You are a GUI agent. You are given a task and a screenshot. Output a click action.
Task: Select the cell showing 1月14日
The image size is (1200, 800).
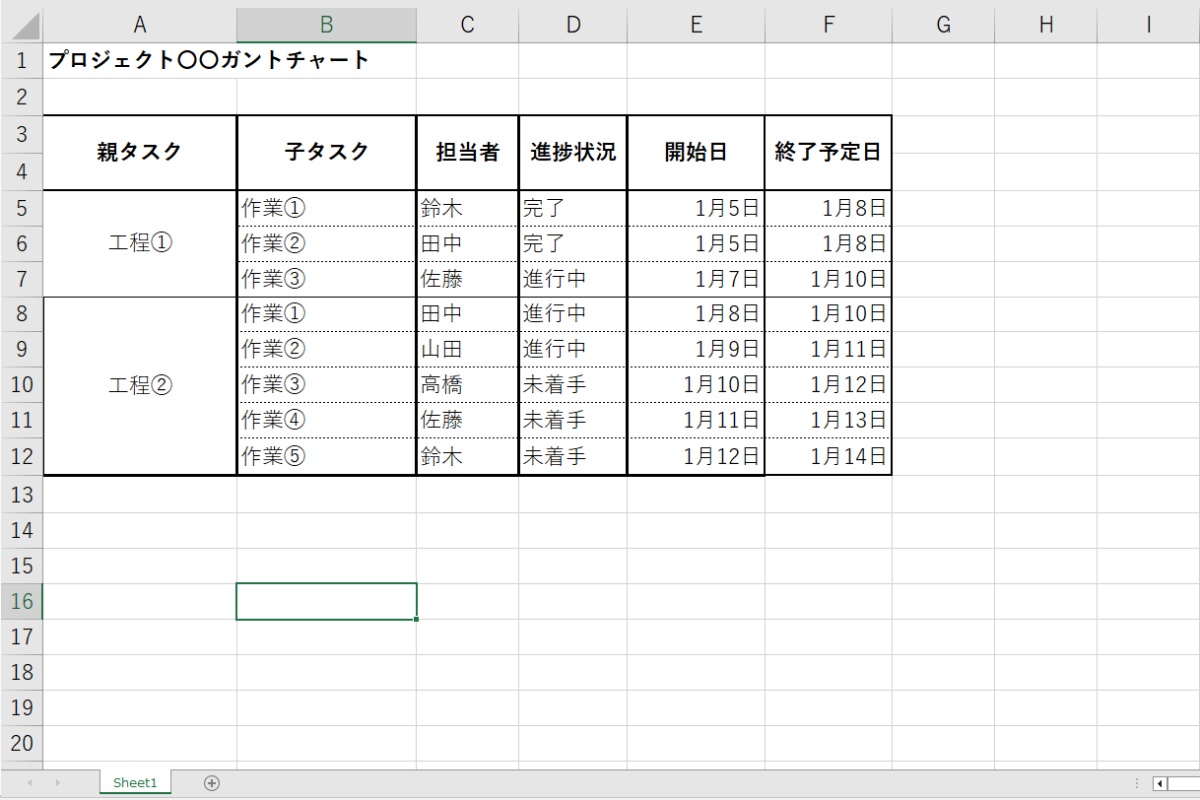click(x=828, y=457)
